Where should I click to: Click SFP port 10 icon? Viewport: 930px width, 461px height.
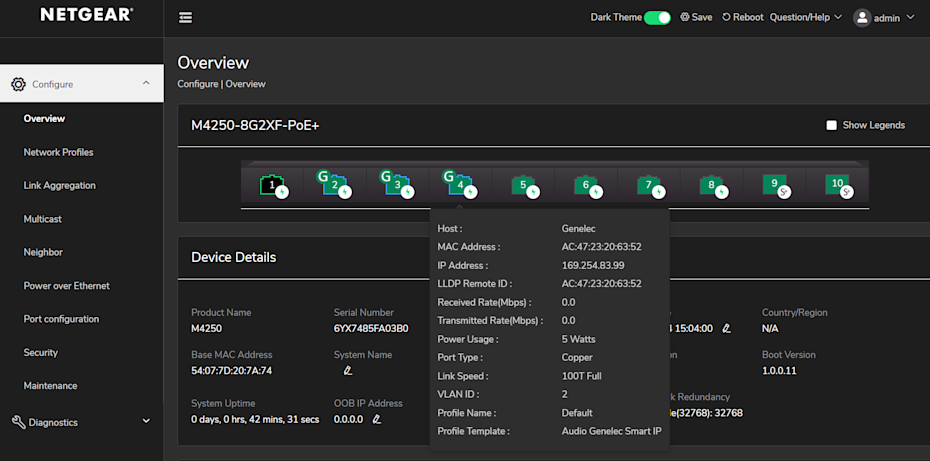tap(838, 185)
